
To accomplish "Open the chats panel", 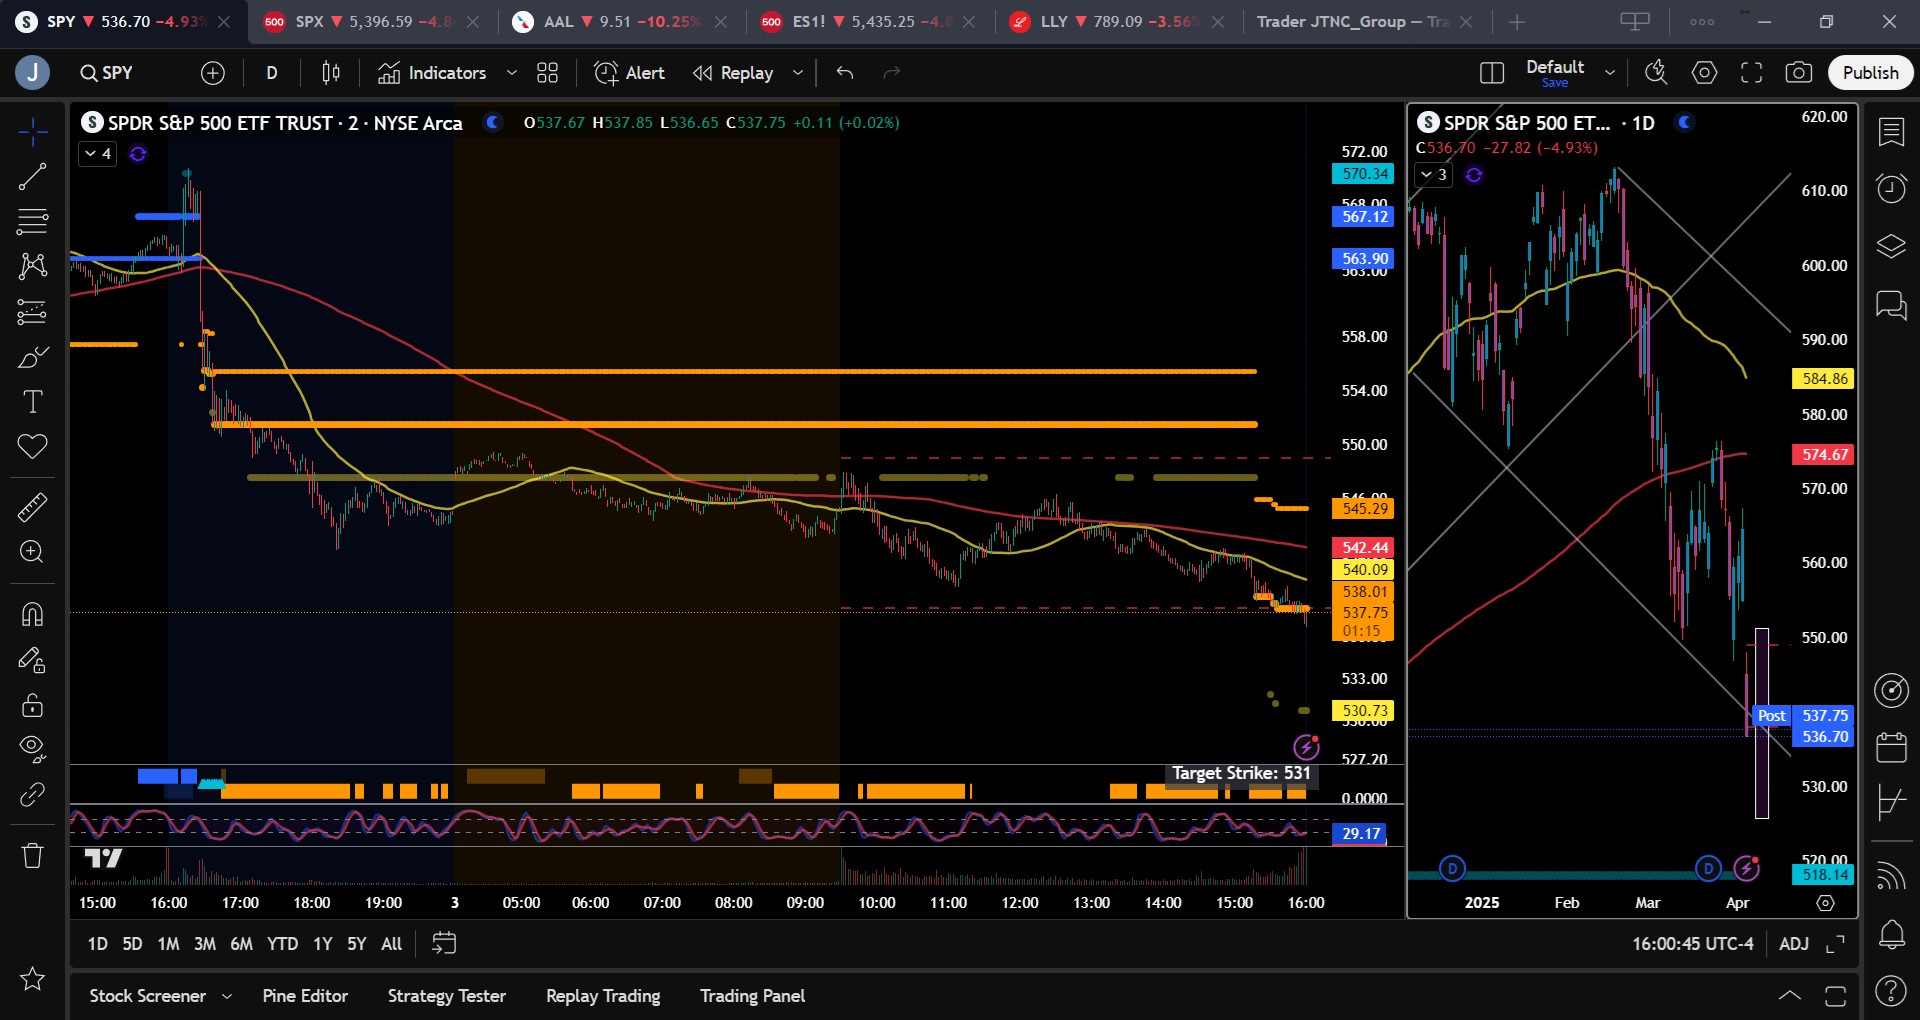I will pyautogui.click(x=1890, y=305).
